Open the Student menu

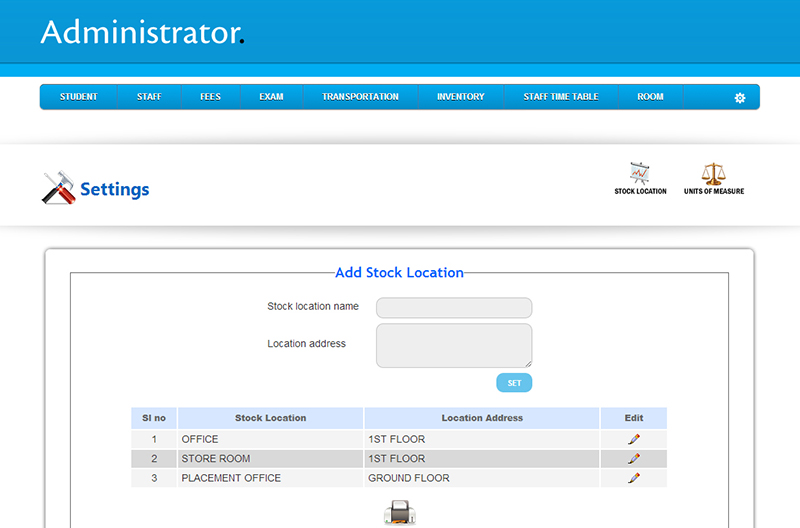[x=78, y=97]
